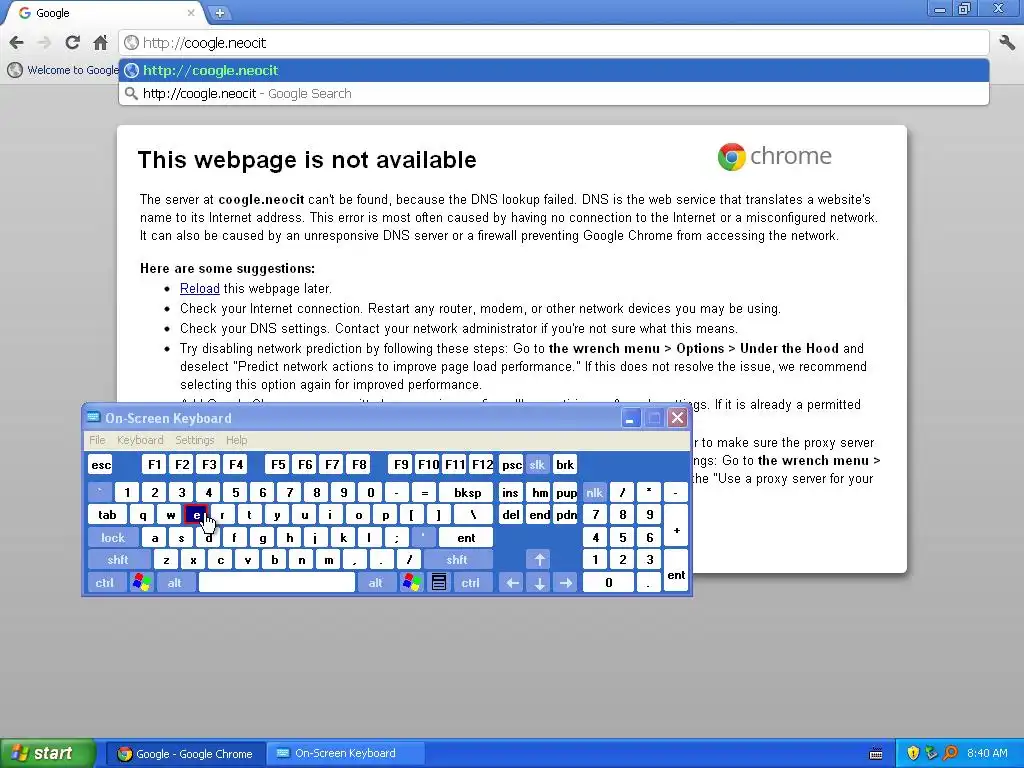Click the pup page up key
1024x768 pixels.
(x=566, y=492)
